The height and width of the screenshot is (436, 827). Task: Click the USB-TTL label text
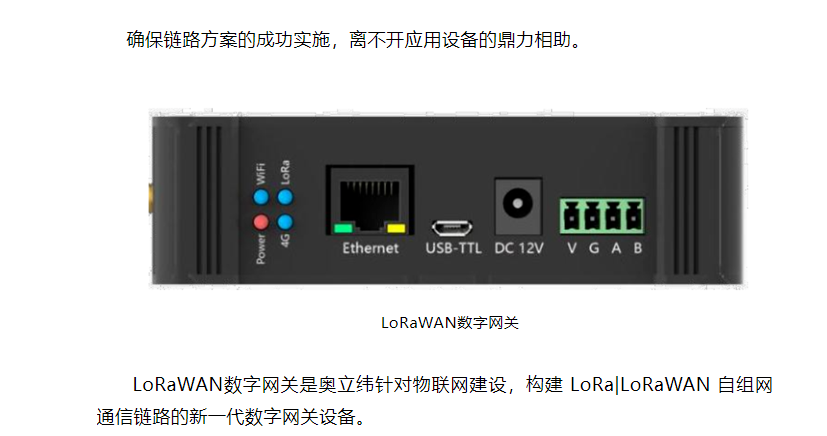454,248
